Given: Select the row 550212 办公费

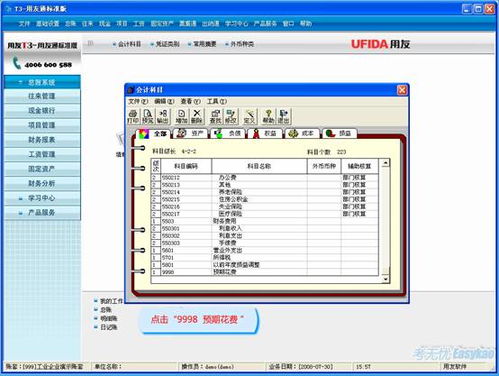Looking at the screenshot, I should (265, 177).
